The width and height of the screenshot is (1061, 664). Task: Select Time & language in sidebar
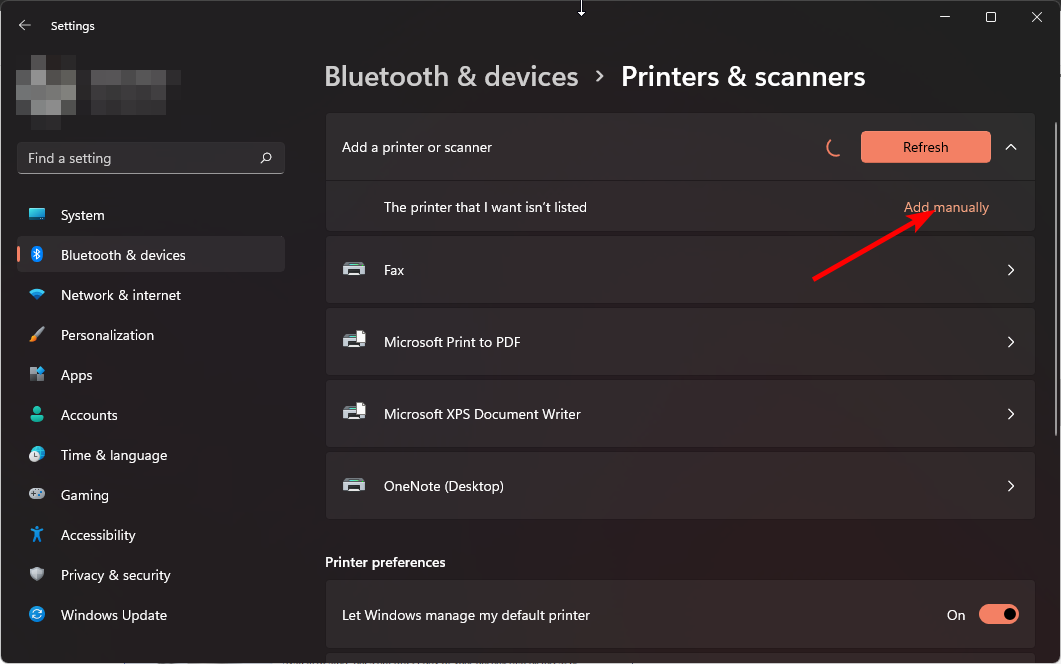tap(114, 455)
